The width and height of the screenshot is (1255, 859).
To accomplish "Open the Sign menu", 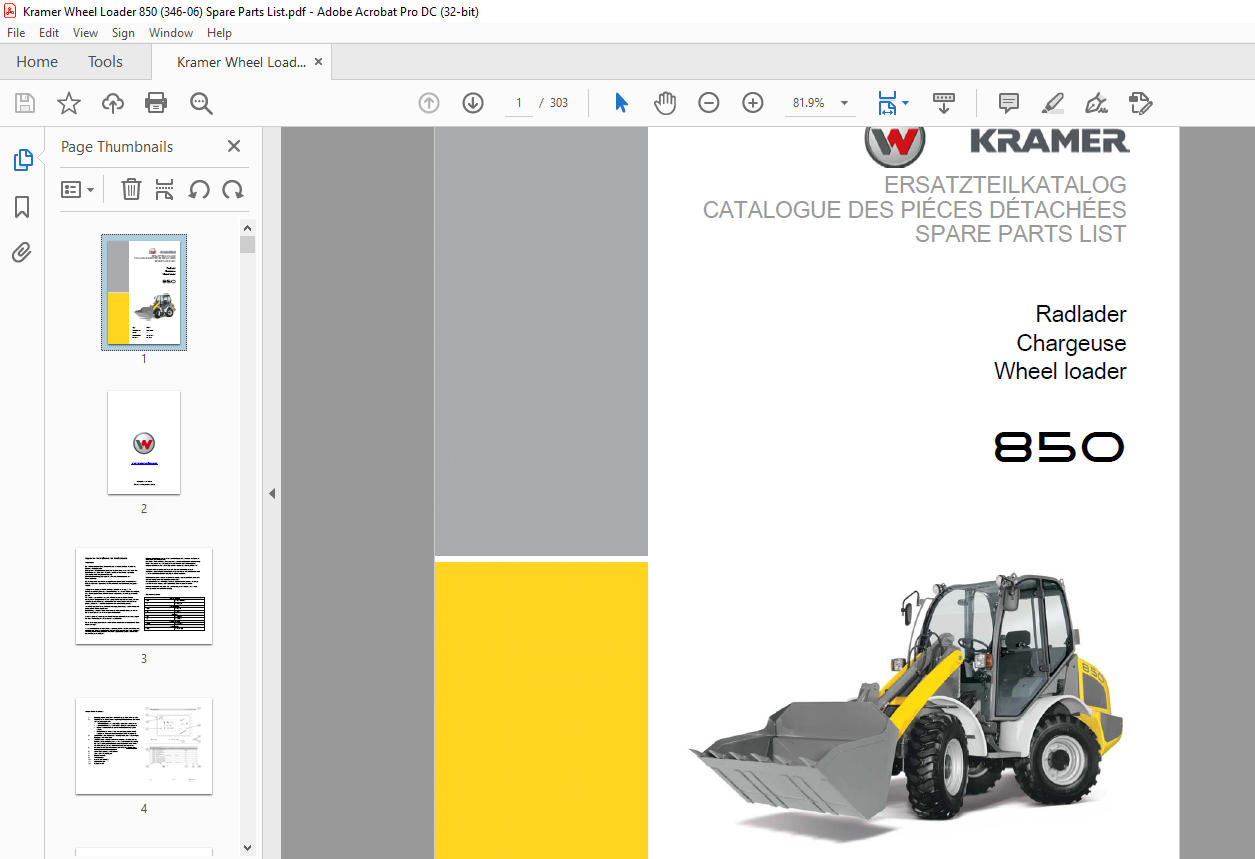I will 123,33.
